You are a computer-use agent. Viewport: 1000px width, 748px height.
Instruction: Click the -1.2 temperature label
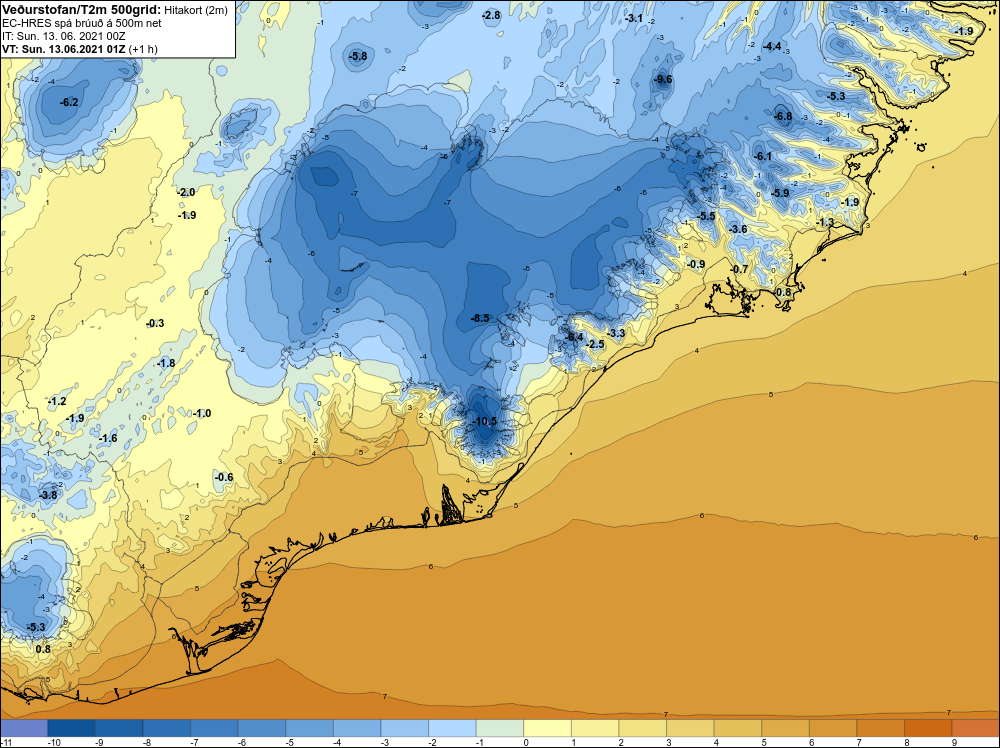coord(57,402)
